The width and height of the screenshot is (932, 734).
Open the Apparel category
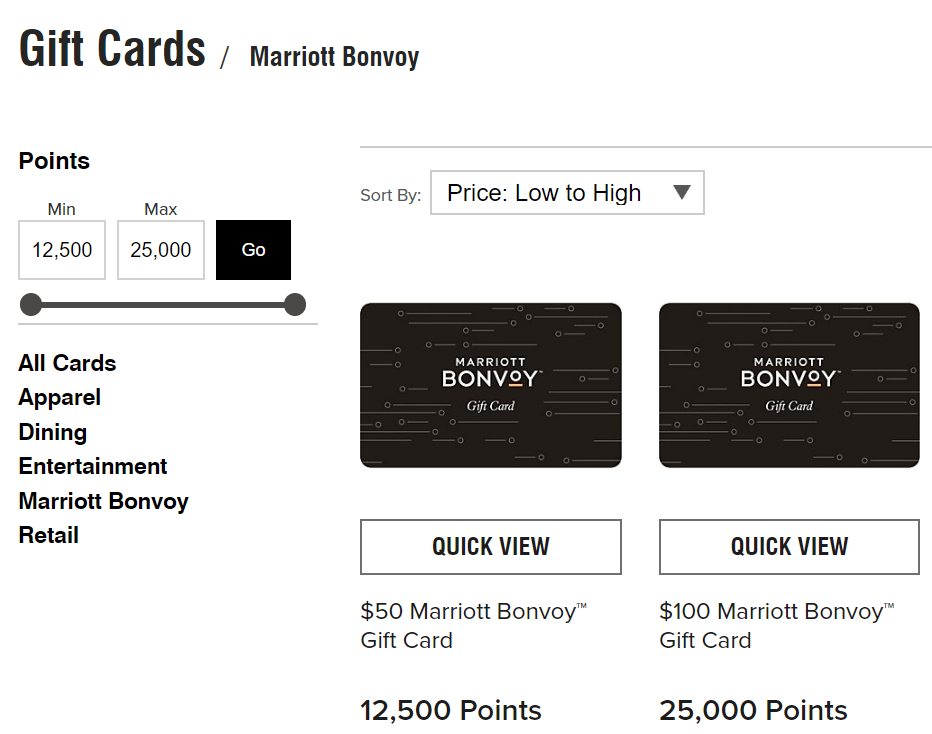click(59, 398)
